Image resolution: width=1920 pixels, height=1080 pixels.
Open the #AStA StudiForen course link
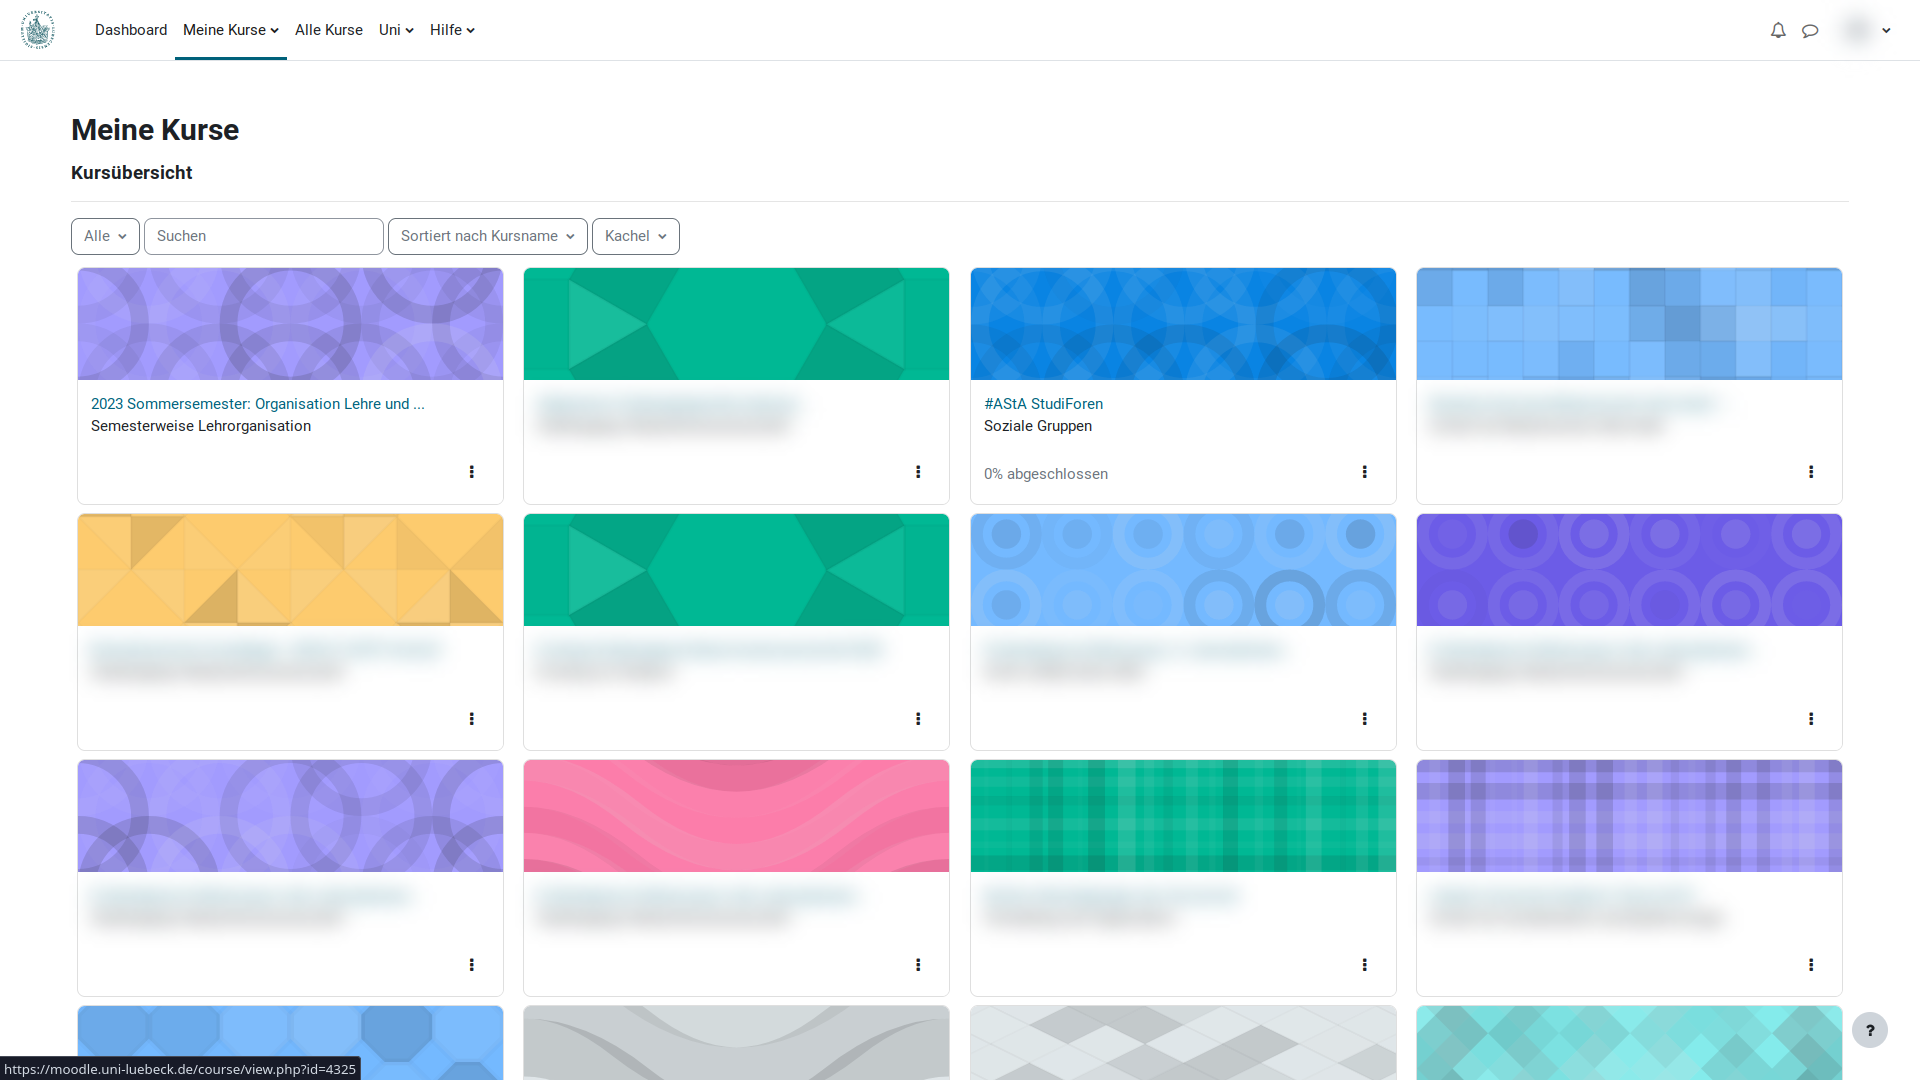pyautogui.click(x=1043, y=404)
